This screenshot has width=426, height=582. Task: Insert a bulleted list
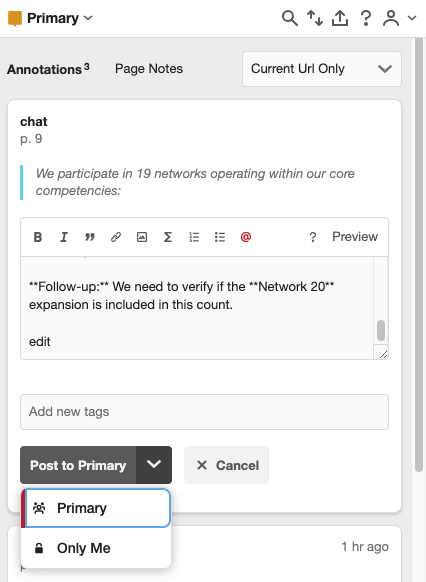click(x=220, y=237)
